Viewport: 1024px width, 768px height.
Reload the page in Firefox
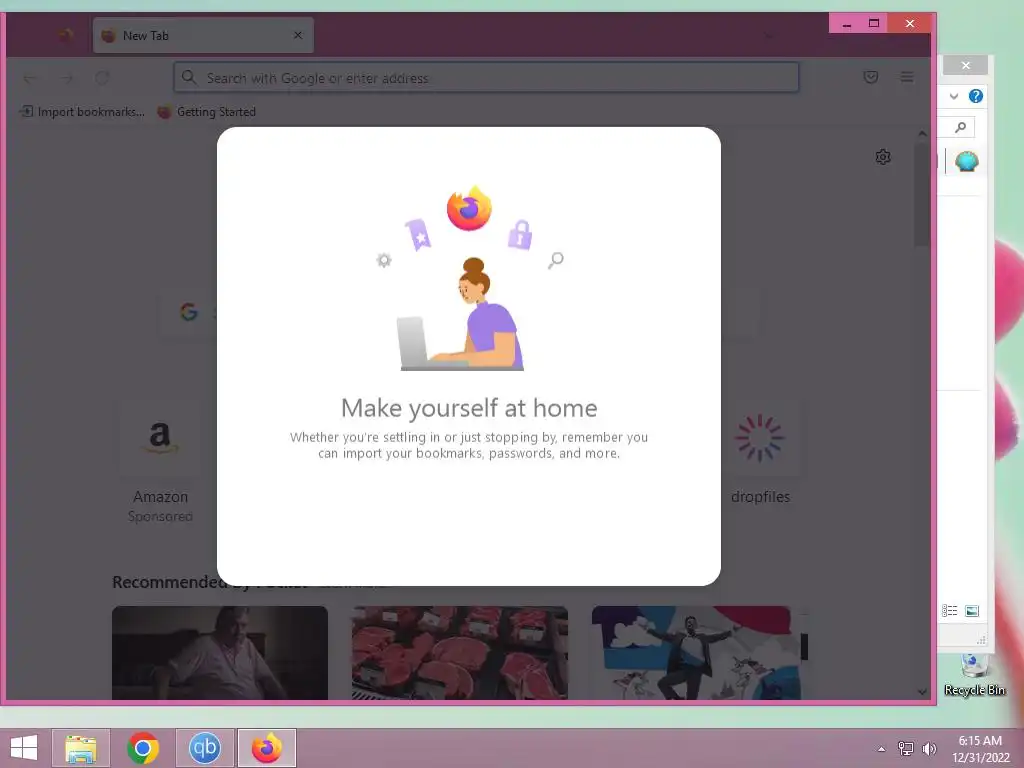pos(102,78)
